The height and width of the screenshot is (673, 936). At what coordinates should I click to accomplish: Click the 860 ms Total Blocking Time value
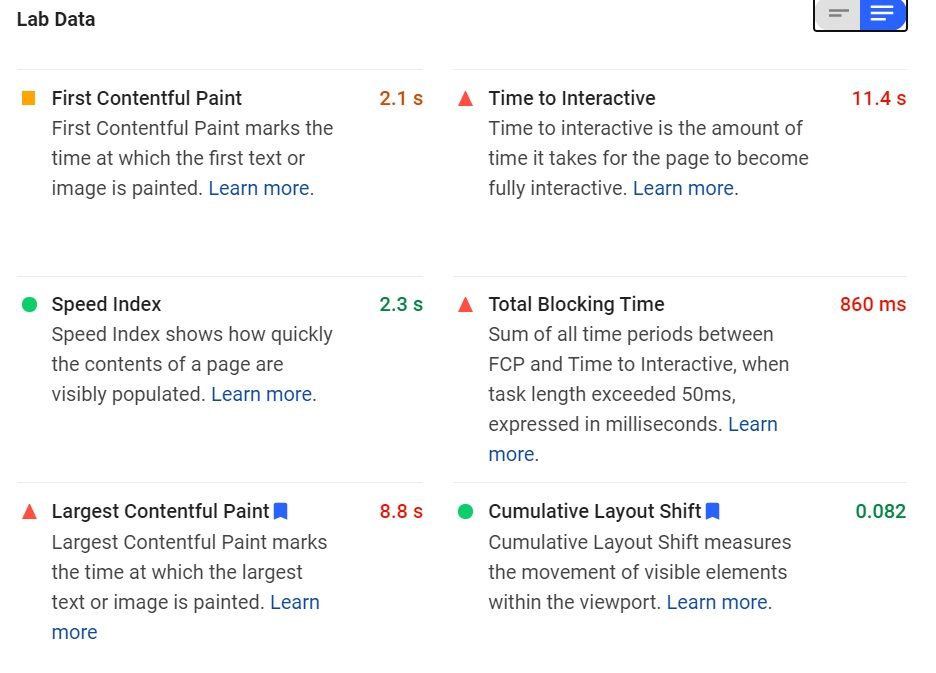pyautogui.click(x=872, y=304)
